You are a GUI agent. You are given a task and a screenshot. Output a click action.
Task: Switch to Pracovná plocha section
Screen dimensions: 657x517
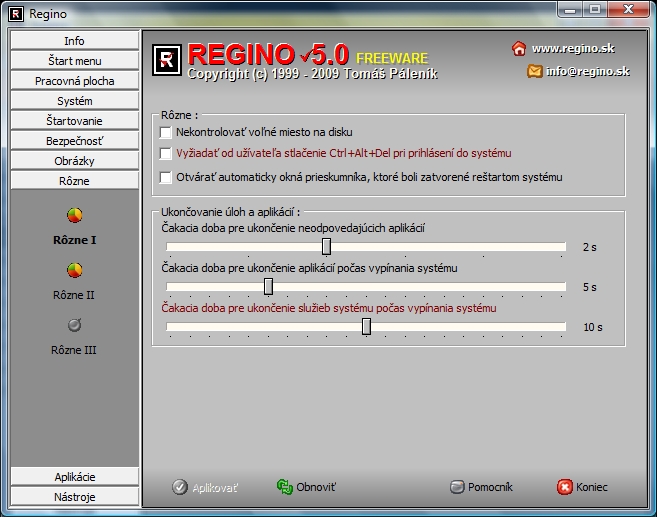tap(75, 81)
